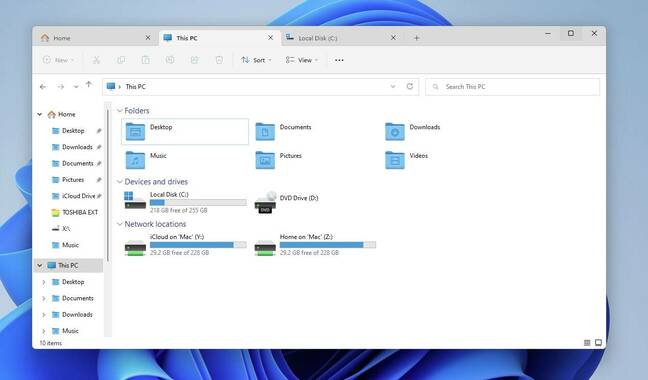Switch to details view icon in status bar
Viewport: 648px width, 380px height.
tap(587, 343)
